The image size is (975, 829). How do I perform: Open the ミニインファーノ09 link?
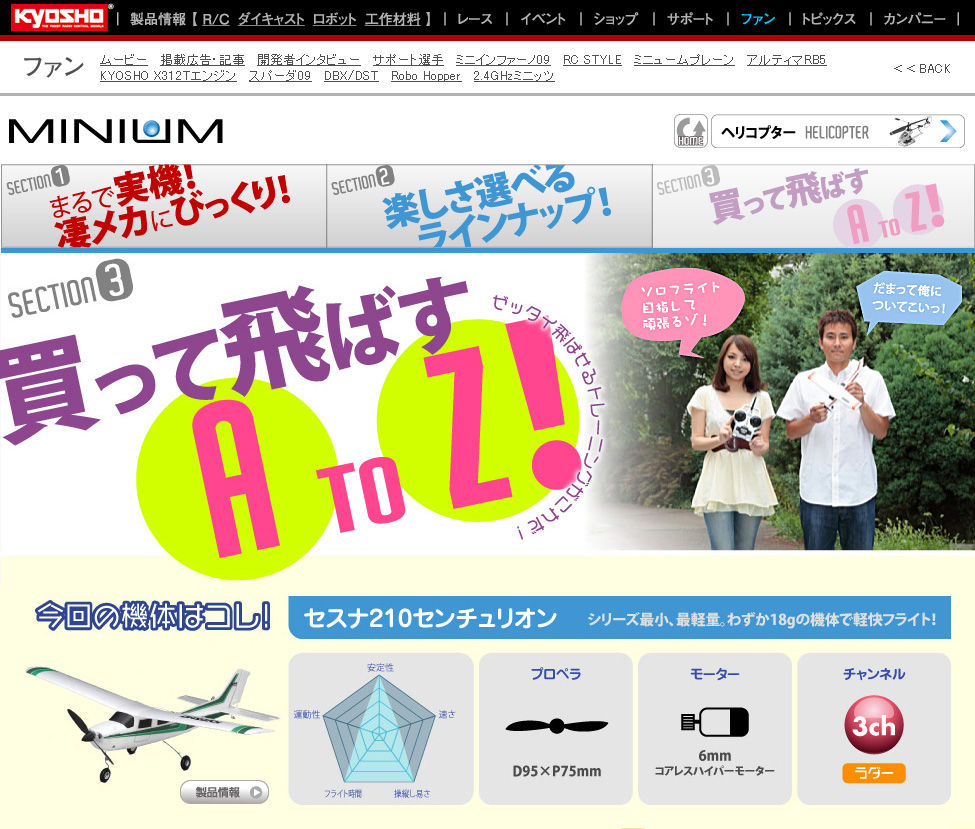(502, 60)
